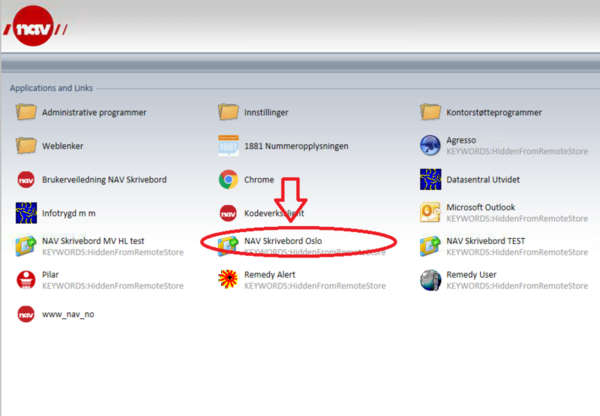Select the Brukerveiledning NAV Skrivebord text
This screenshot has height=416, width=600.
104,180
